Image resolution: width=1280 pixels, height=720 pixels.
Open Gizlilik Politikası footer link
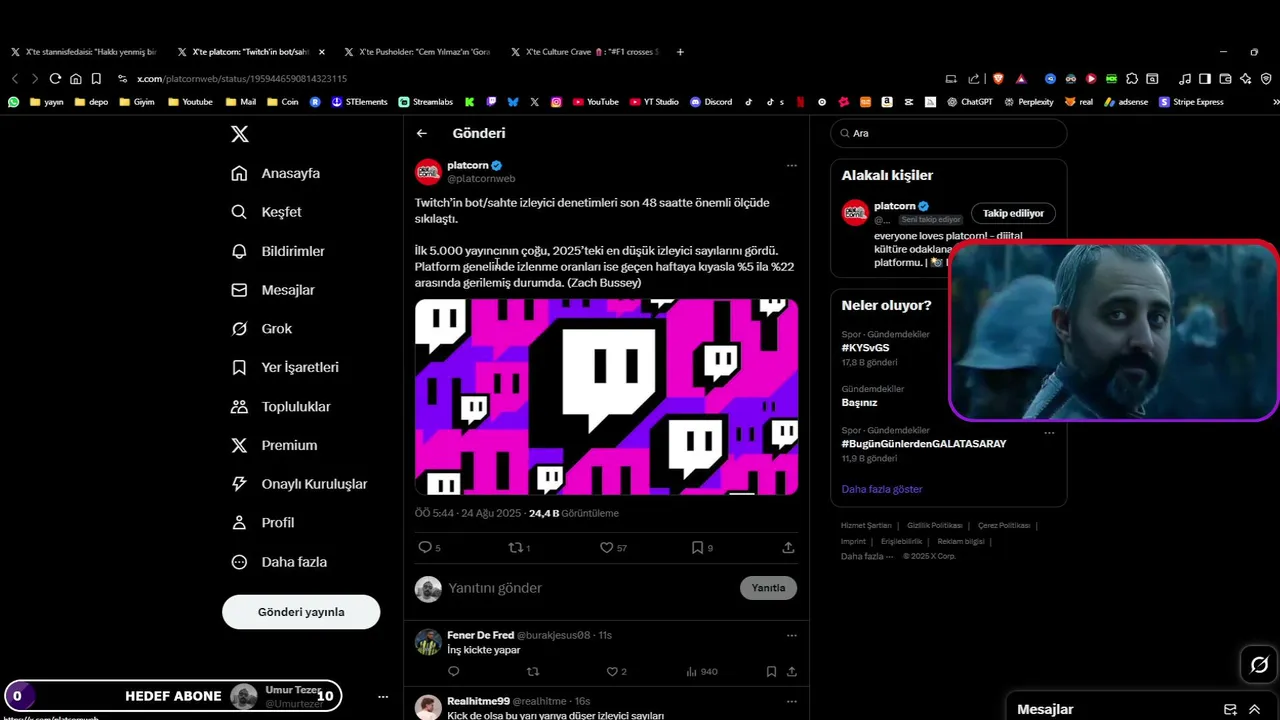coord(935,525)
